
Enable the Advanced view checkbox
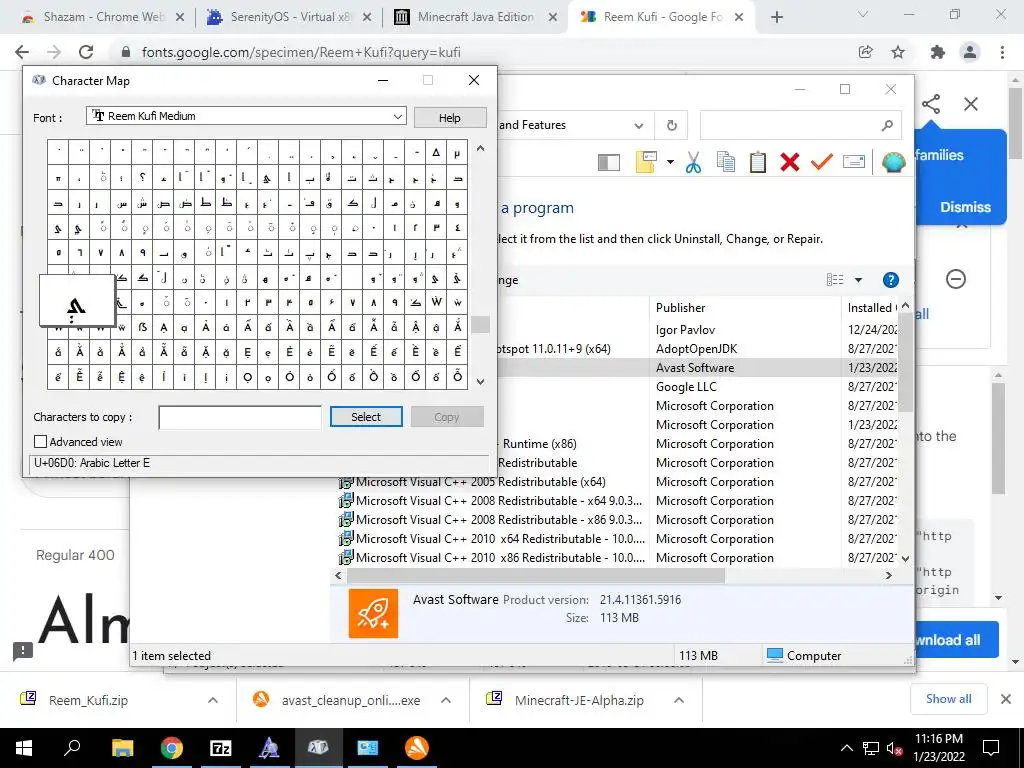tap(40, 442)
